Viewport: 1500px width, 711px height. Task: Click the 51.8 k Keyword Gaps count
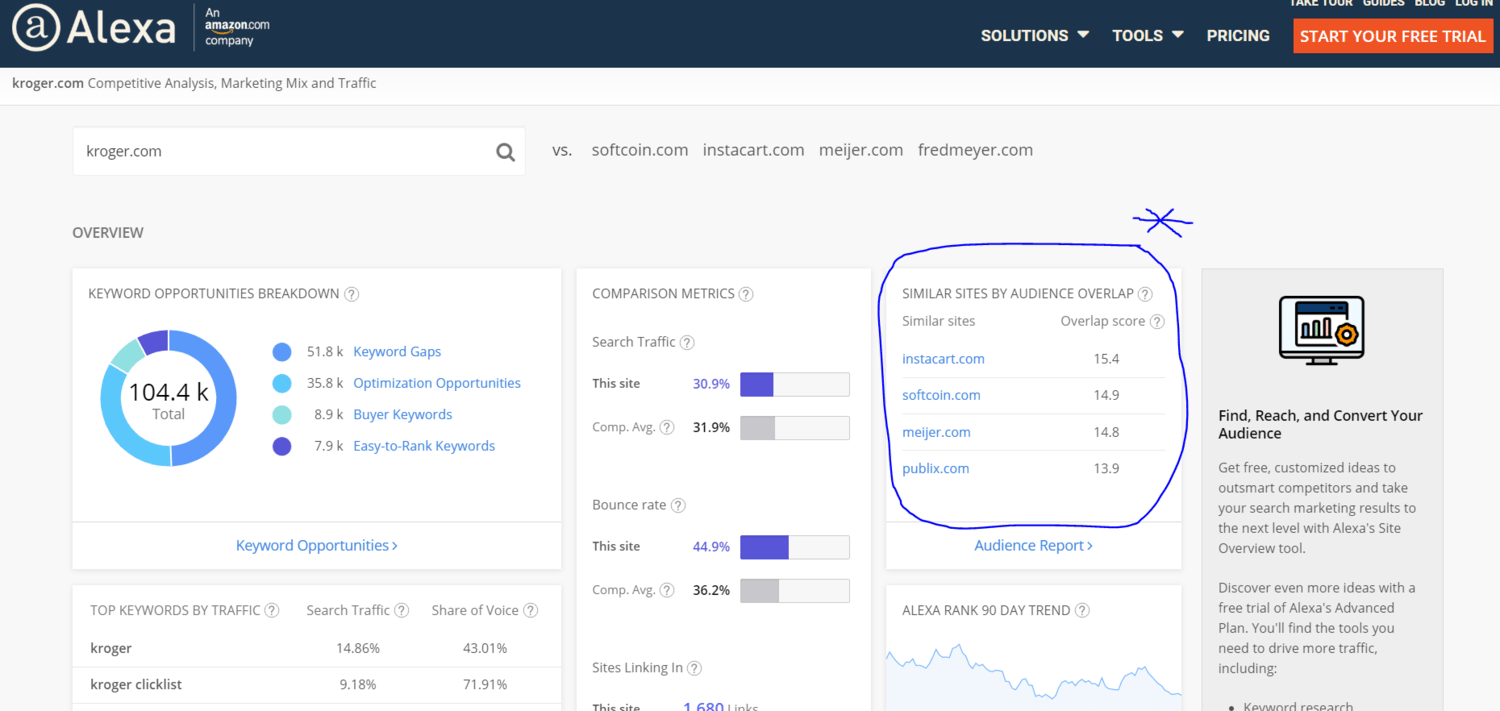click(x=325, y=352)
